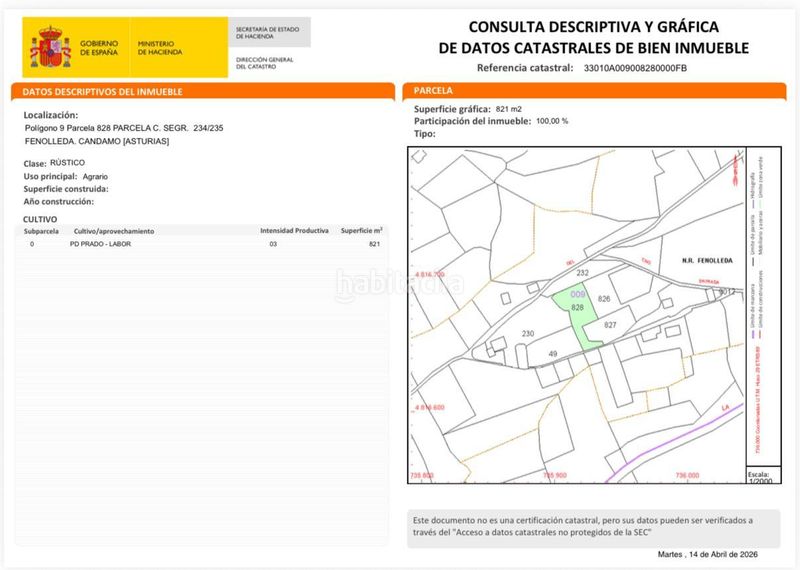Viewport: 800px width, 570px height.
Task: Click the 'Subparcela' column header
Action: coord(41,231)
